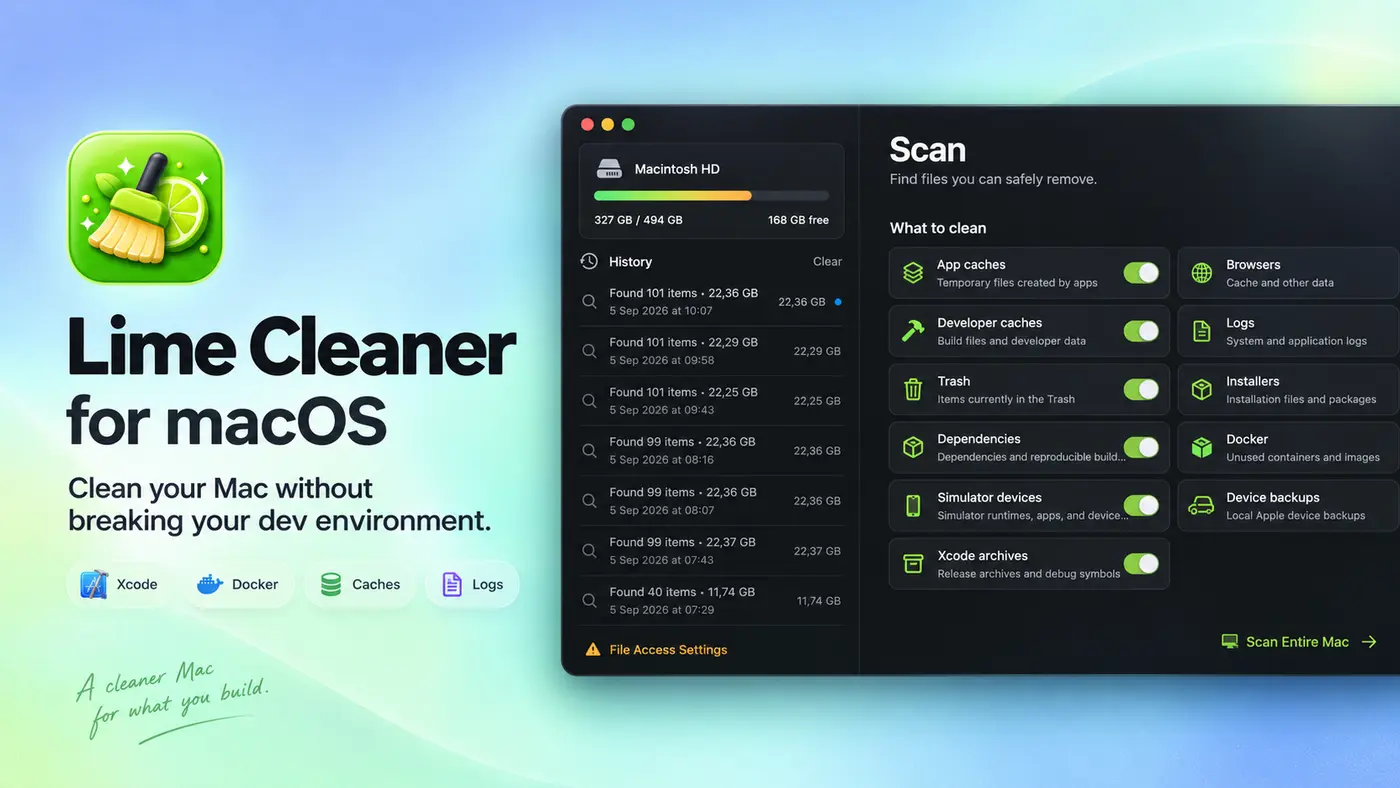Screen dimensions: 1400x788
Task: Click the Macintosh HD drive icon
Action: tap(609, 169)
